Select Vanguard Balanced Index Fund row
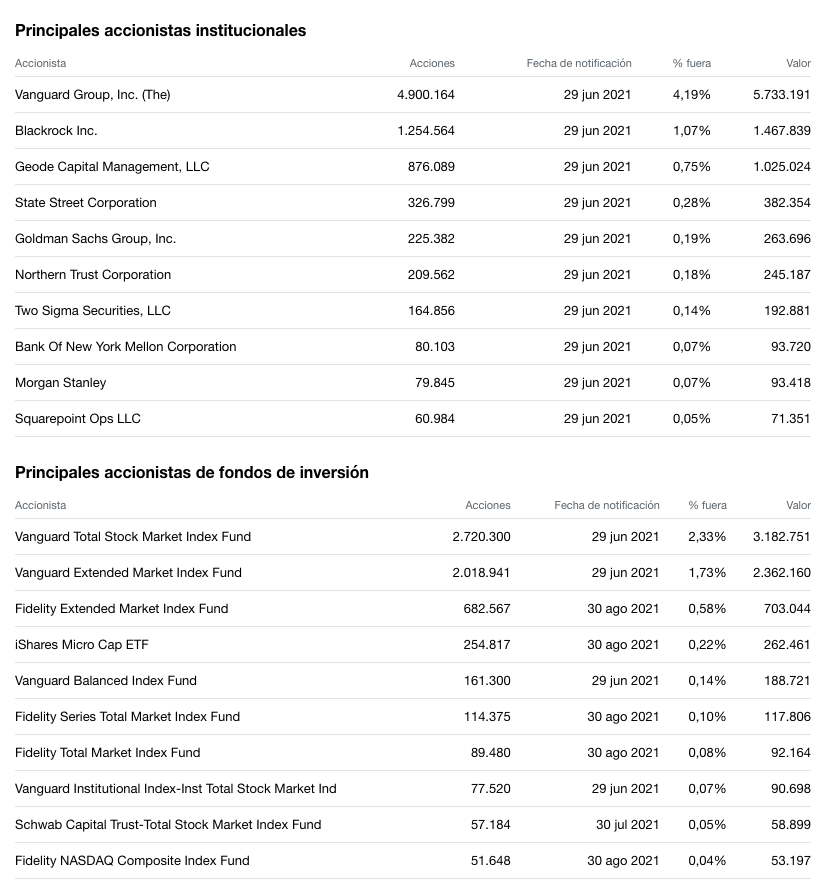 (x=413, y=680)
